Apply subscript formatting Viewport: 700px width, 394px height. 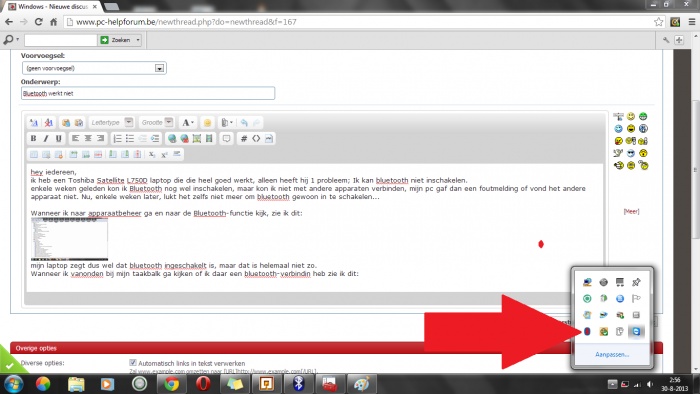pyautogui.click(x=152, y=154)
